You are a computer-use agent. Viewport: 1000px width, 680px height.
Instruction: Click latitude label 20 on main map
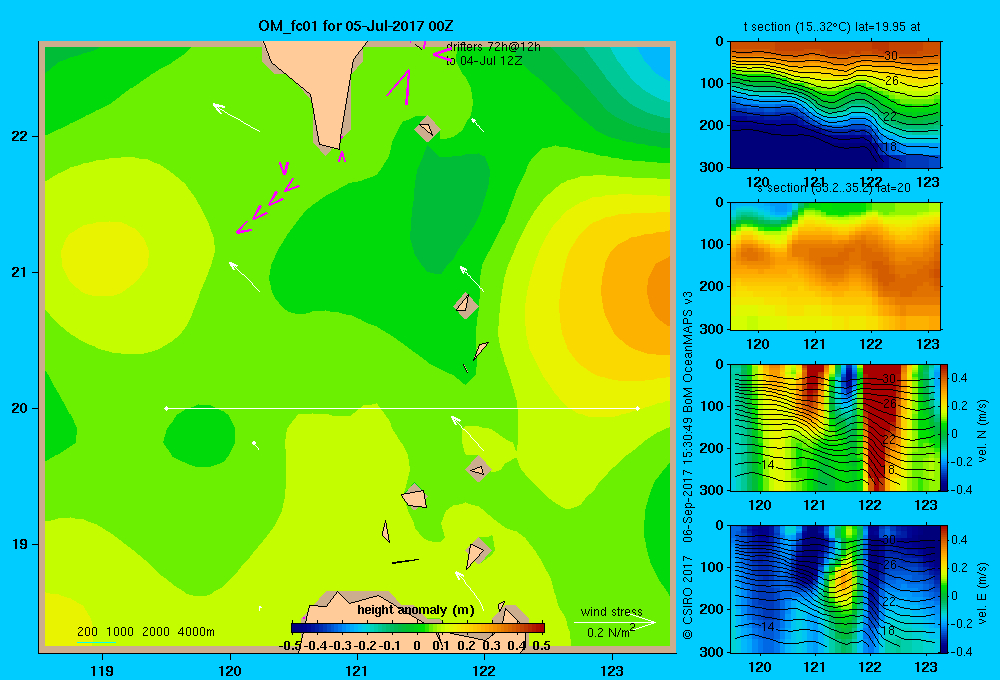(x=20, y=408)
